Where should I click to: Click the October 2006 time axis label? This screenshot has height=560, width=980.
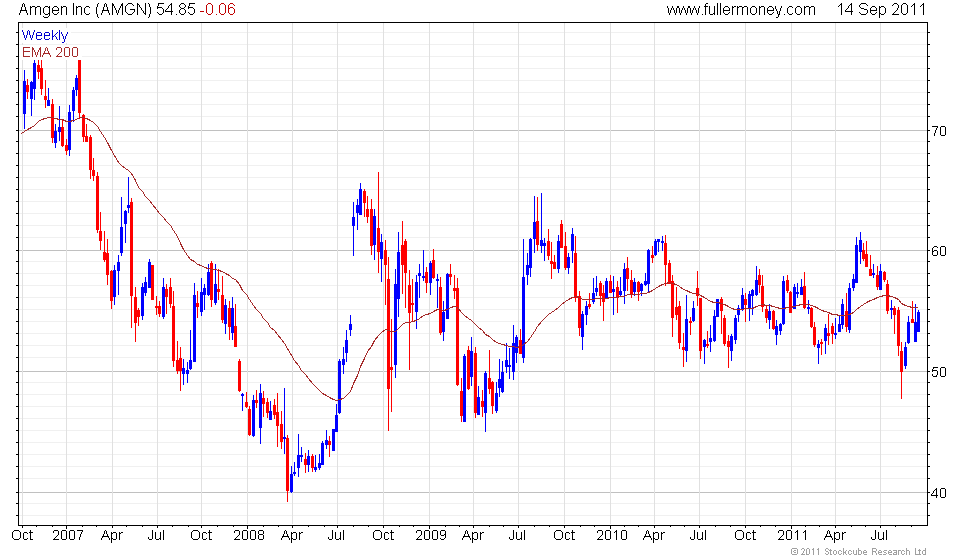22,536
